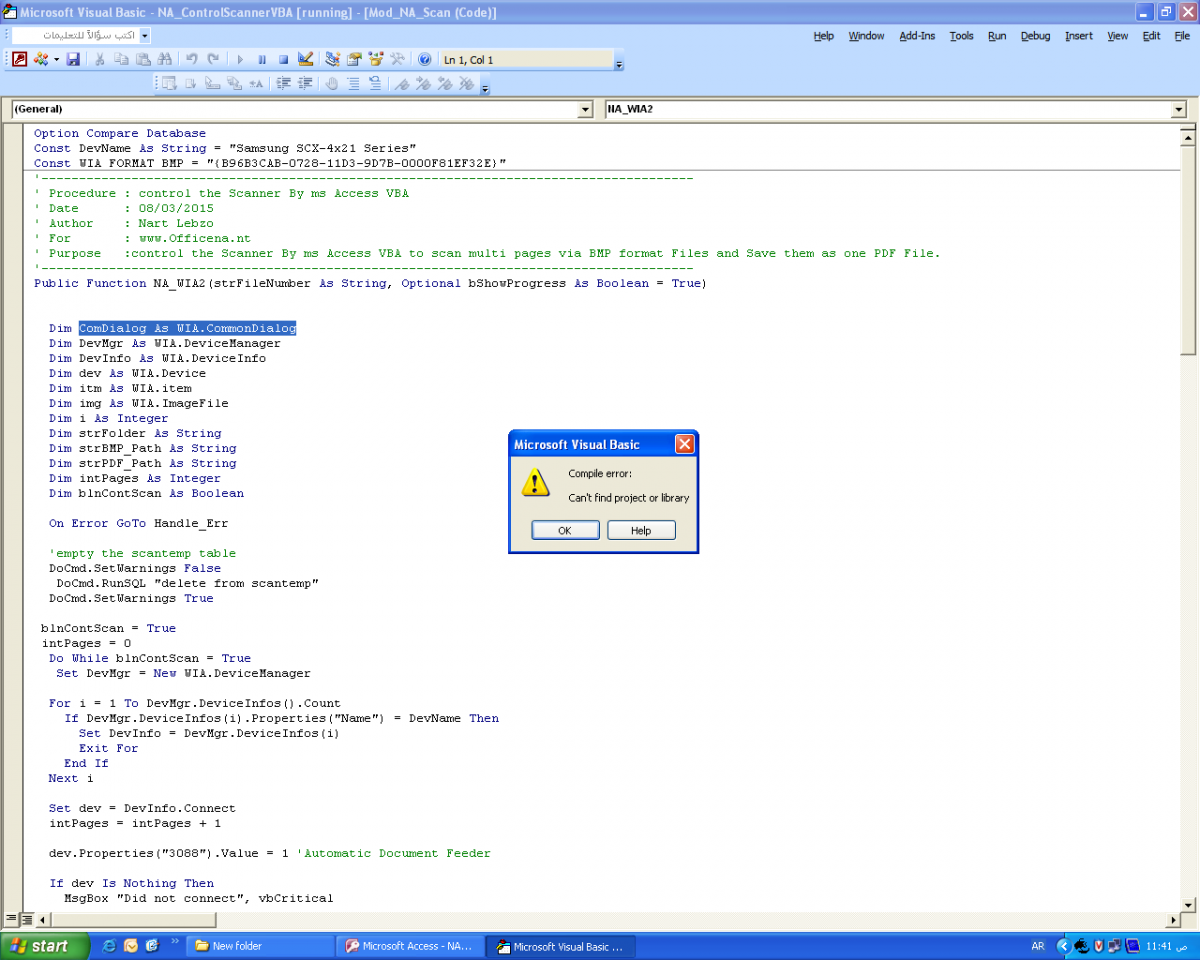Jump to Previous Bookmark icon
The width and height of the screenshot is (1200, 960).
[445, 84]
